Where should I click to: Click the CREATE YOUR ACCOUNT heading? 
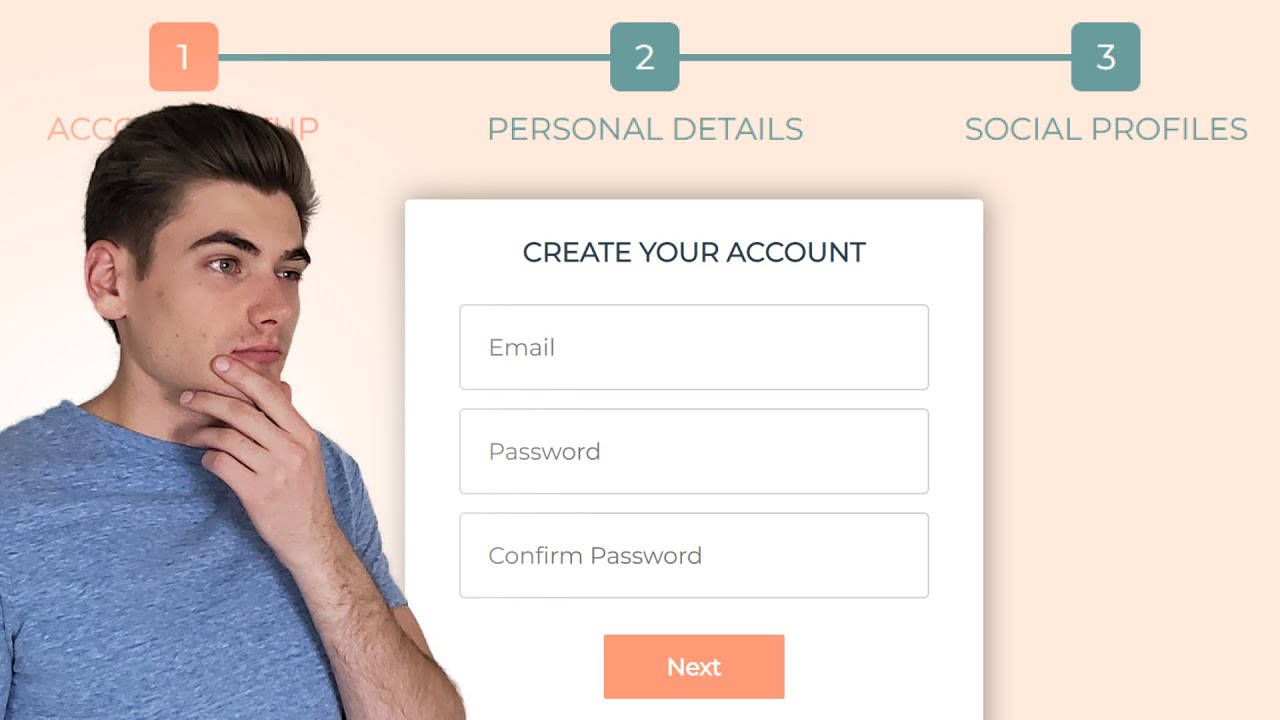click(x=694, y=252)
